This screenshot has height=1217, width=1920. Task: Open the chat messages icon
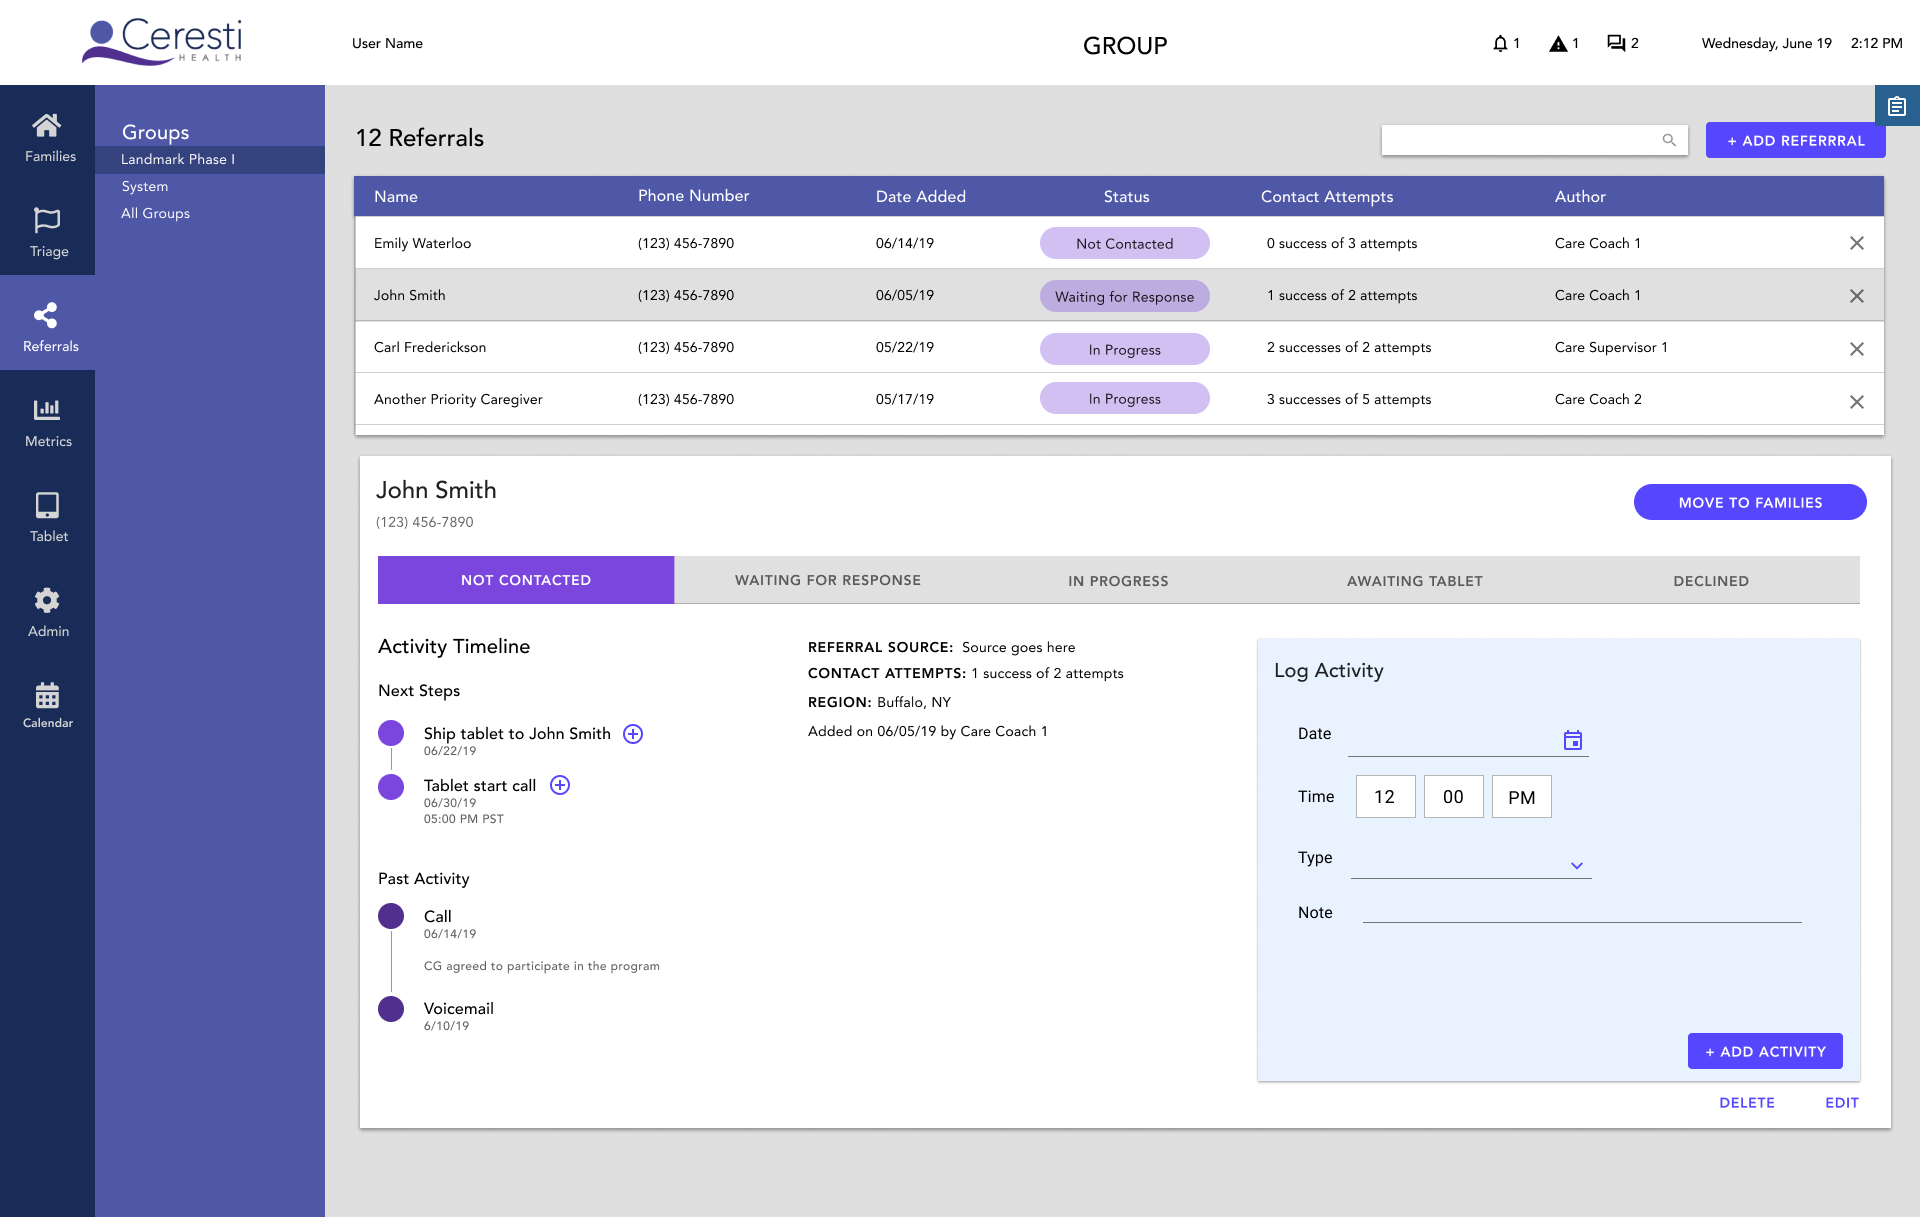(x=1616, y=43)
